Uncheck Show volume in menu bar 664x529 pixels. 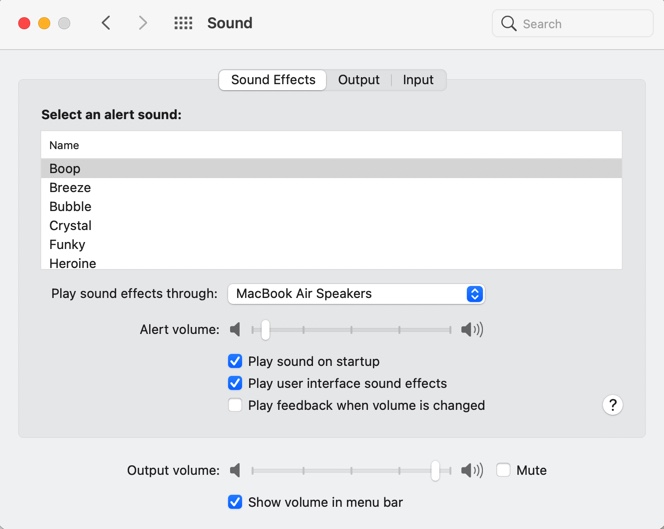[235, 502]
